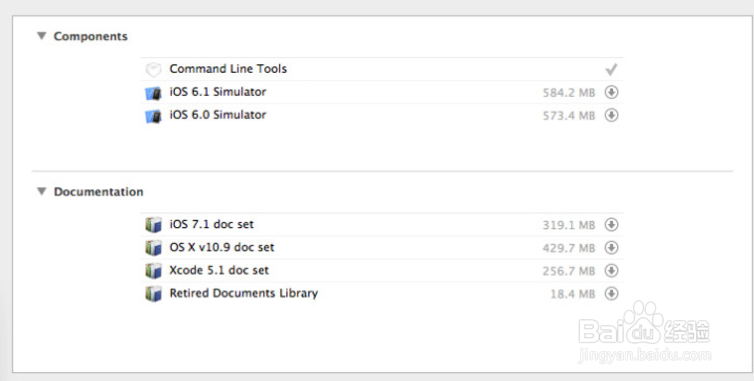Viewport: 754px width, 381px height.
Task: Collapse the Components section
Action: (x=42, y=36)
